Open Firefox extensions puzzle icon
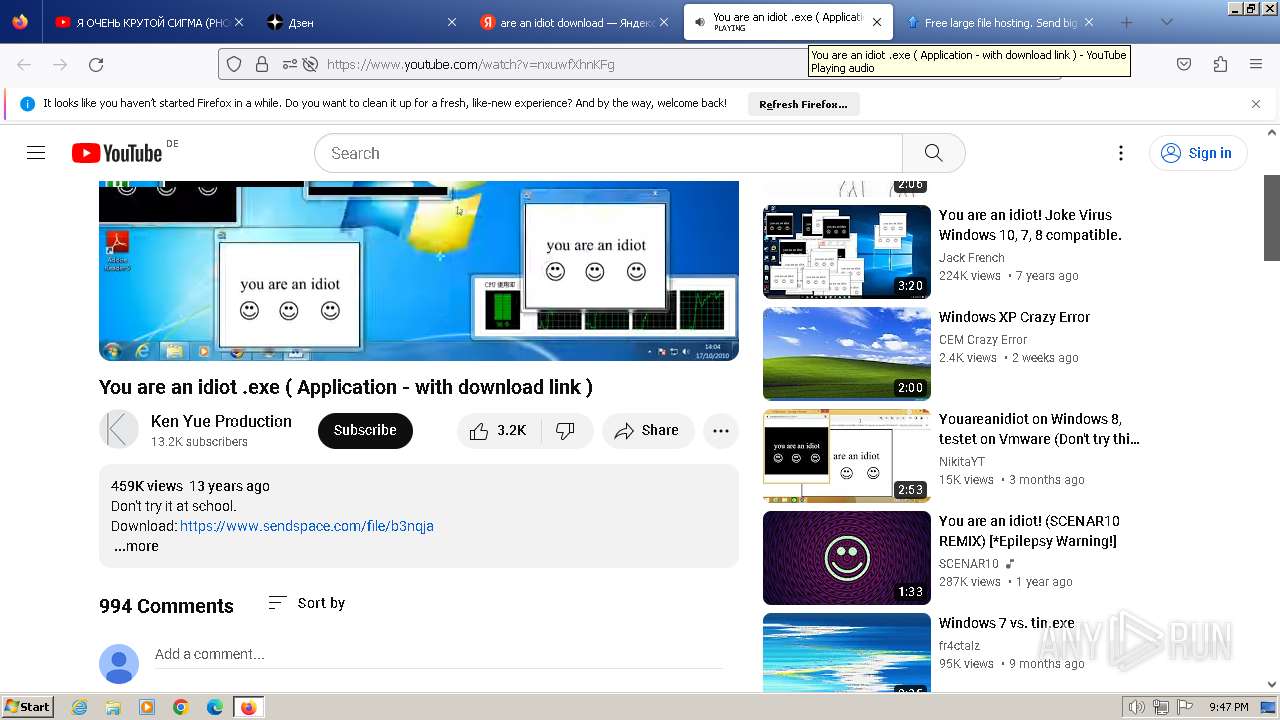The height and width of the screenshot is (720, 1280). click(x=1220, y=64)
